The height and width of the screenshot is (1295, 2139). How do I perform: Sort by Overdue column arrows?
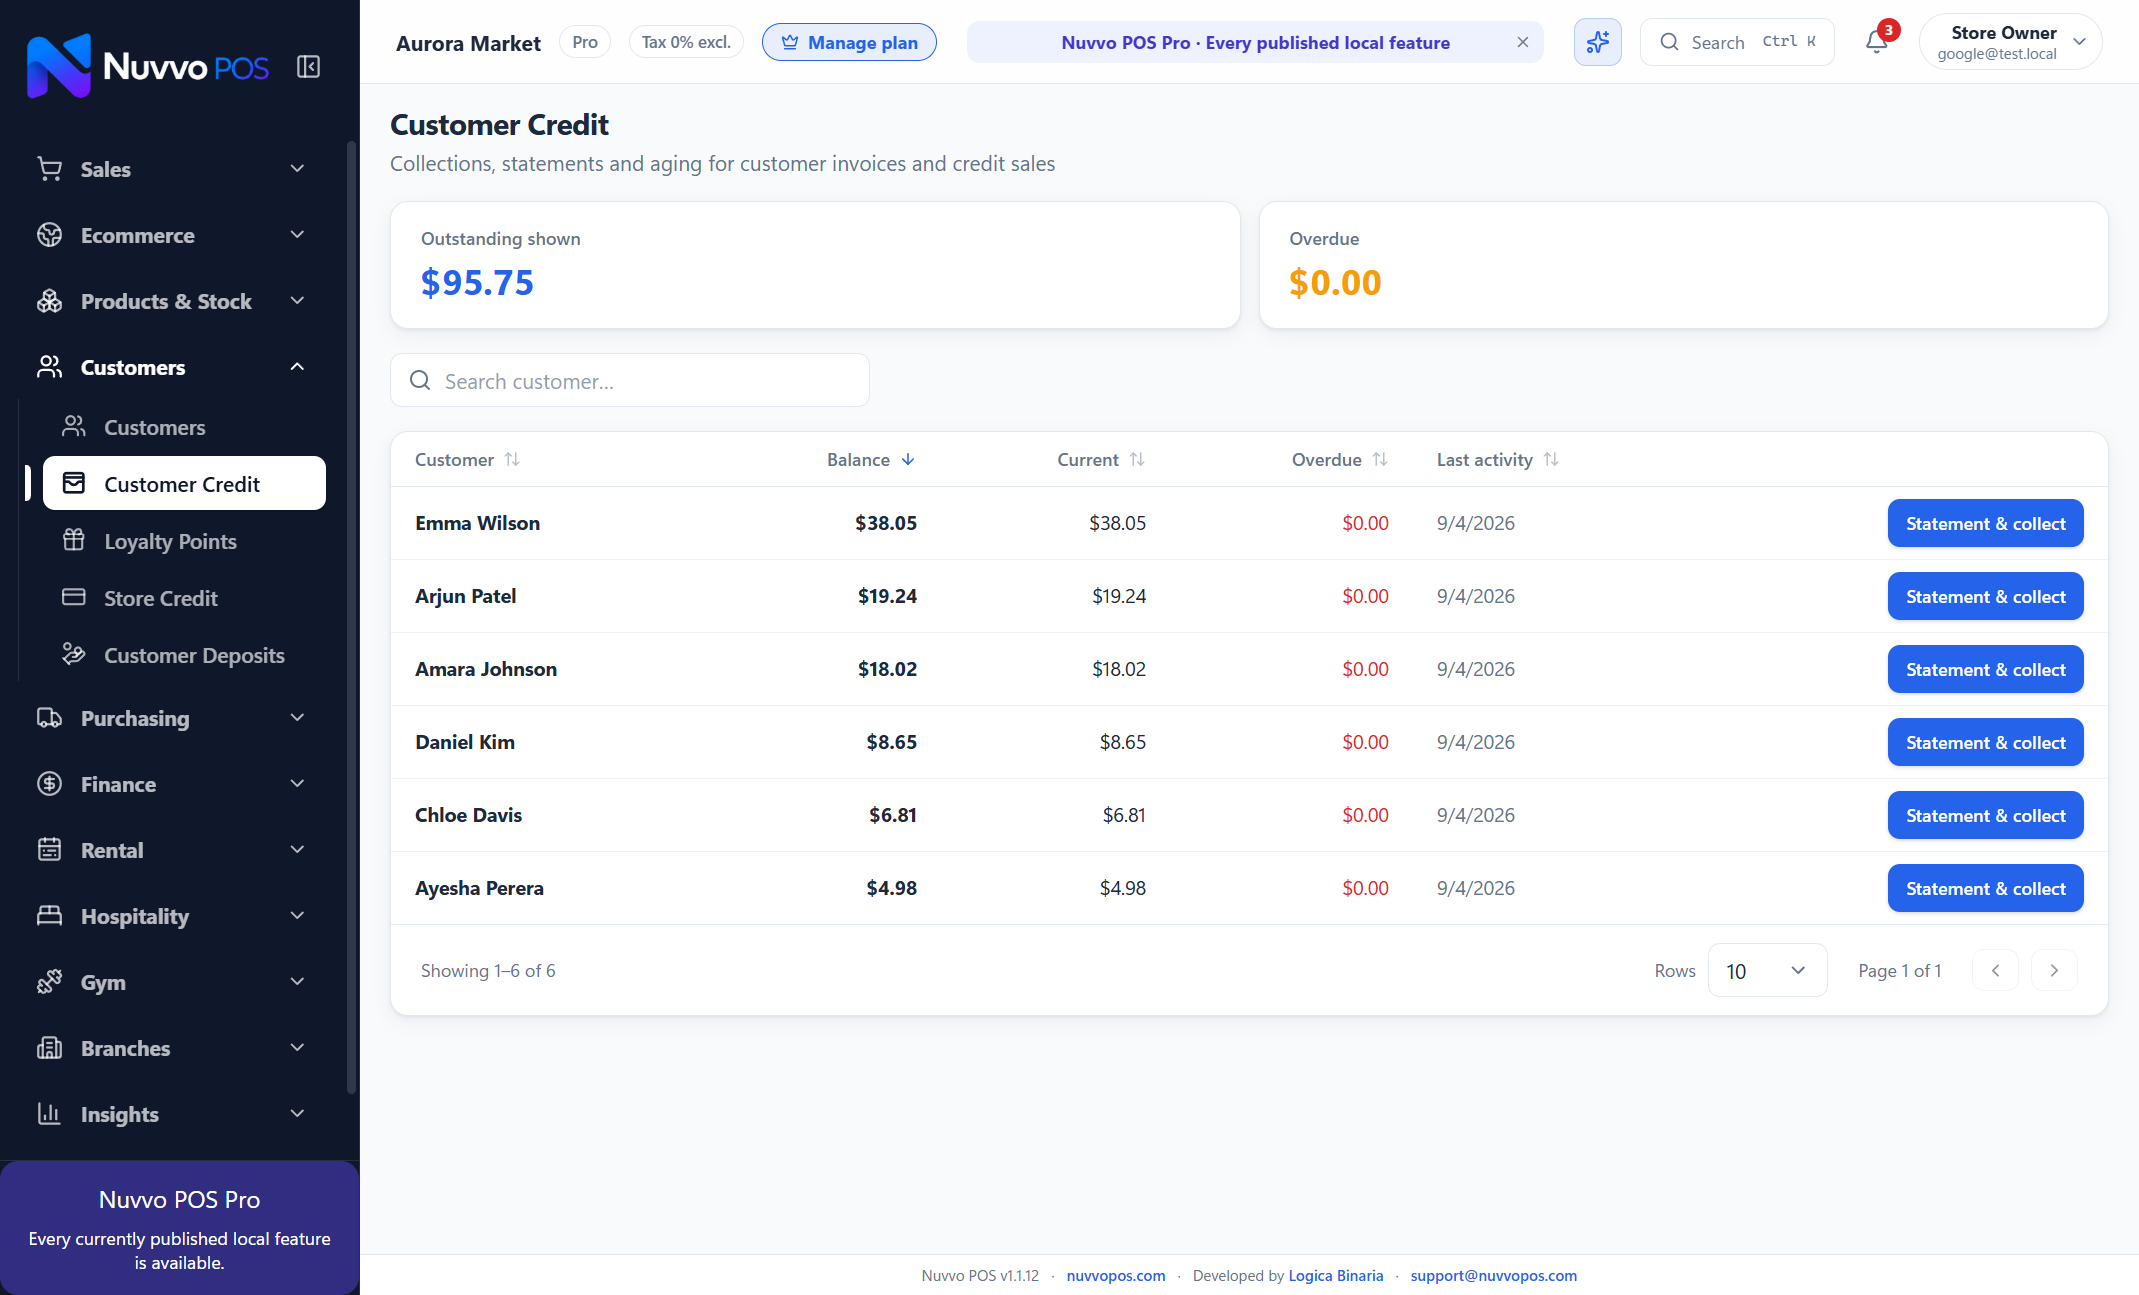pos(1380,459)
